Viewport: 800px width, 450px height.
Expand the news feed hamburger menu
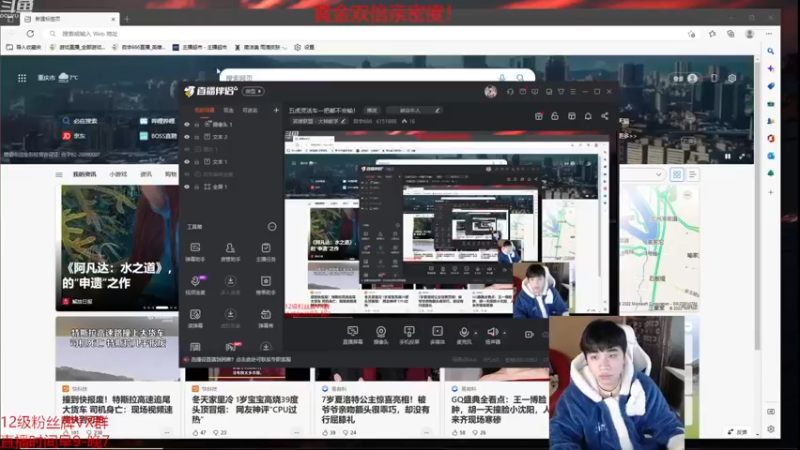click(x=59, y=174)
